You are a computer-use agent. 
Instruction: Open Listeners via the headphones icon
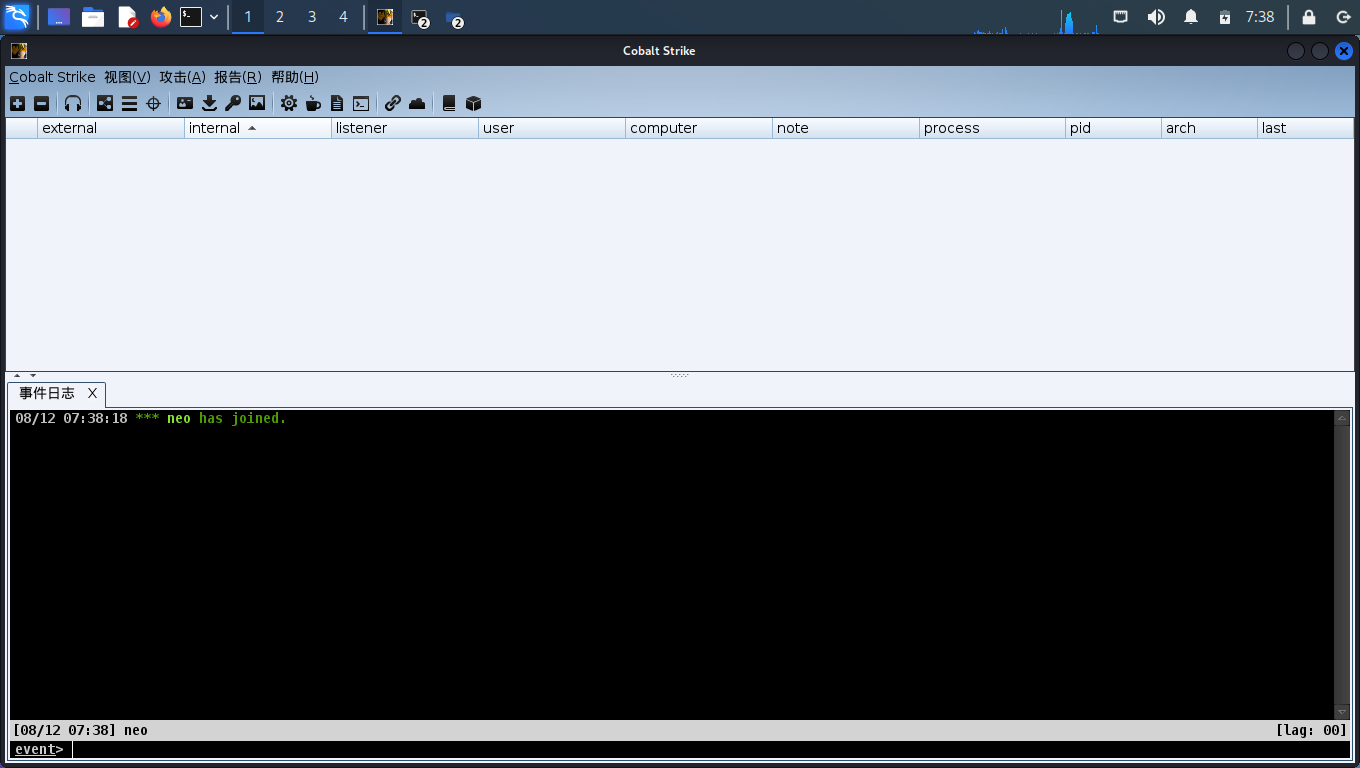73,103
